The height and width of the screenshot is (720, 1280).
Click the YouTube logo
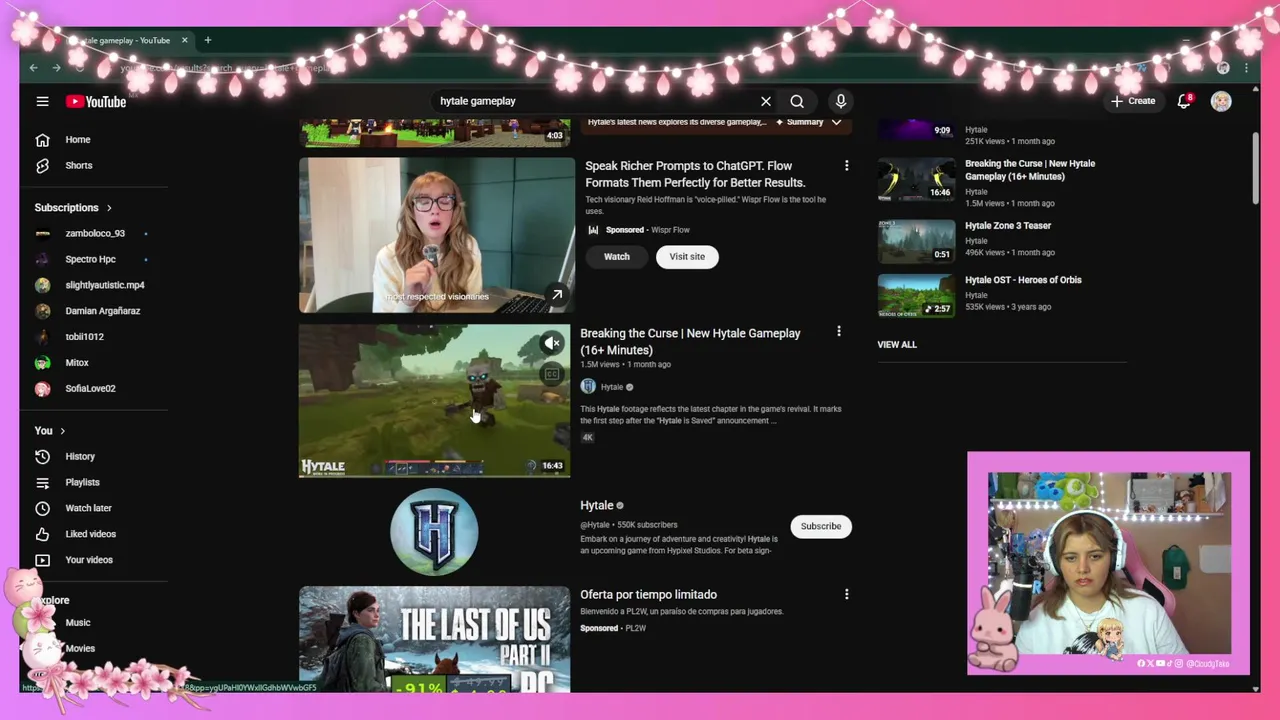96,101
